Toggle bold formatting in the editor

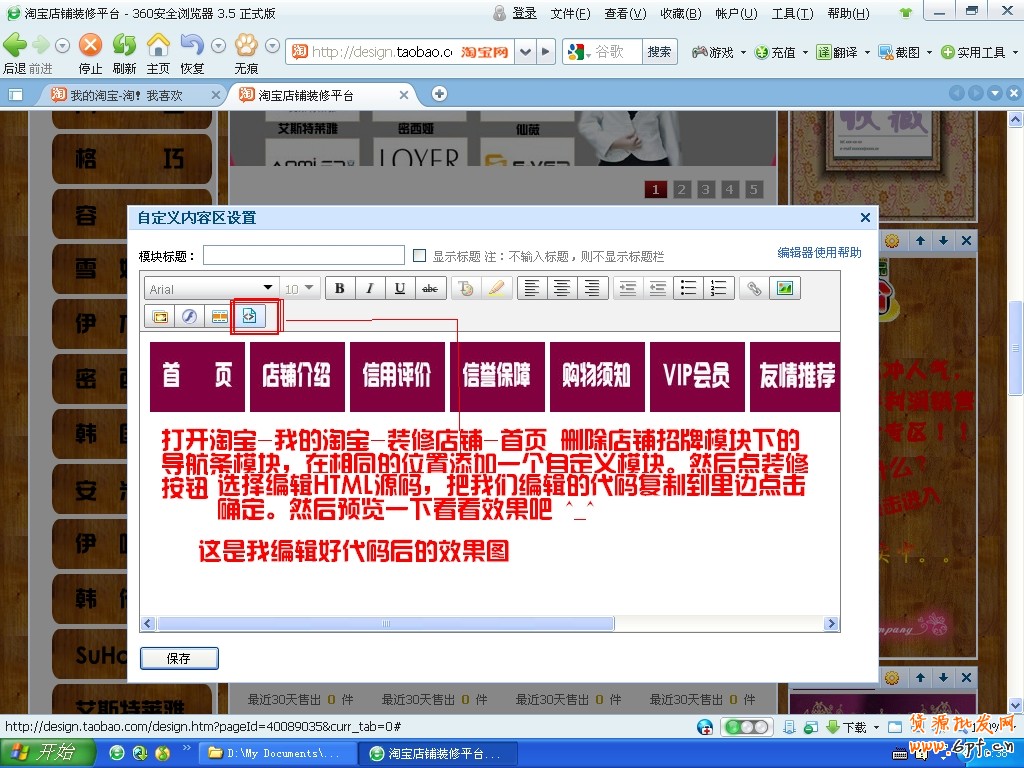tap(340, 288)
